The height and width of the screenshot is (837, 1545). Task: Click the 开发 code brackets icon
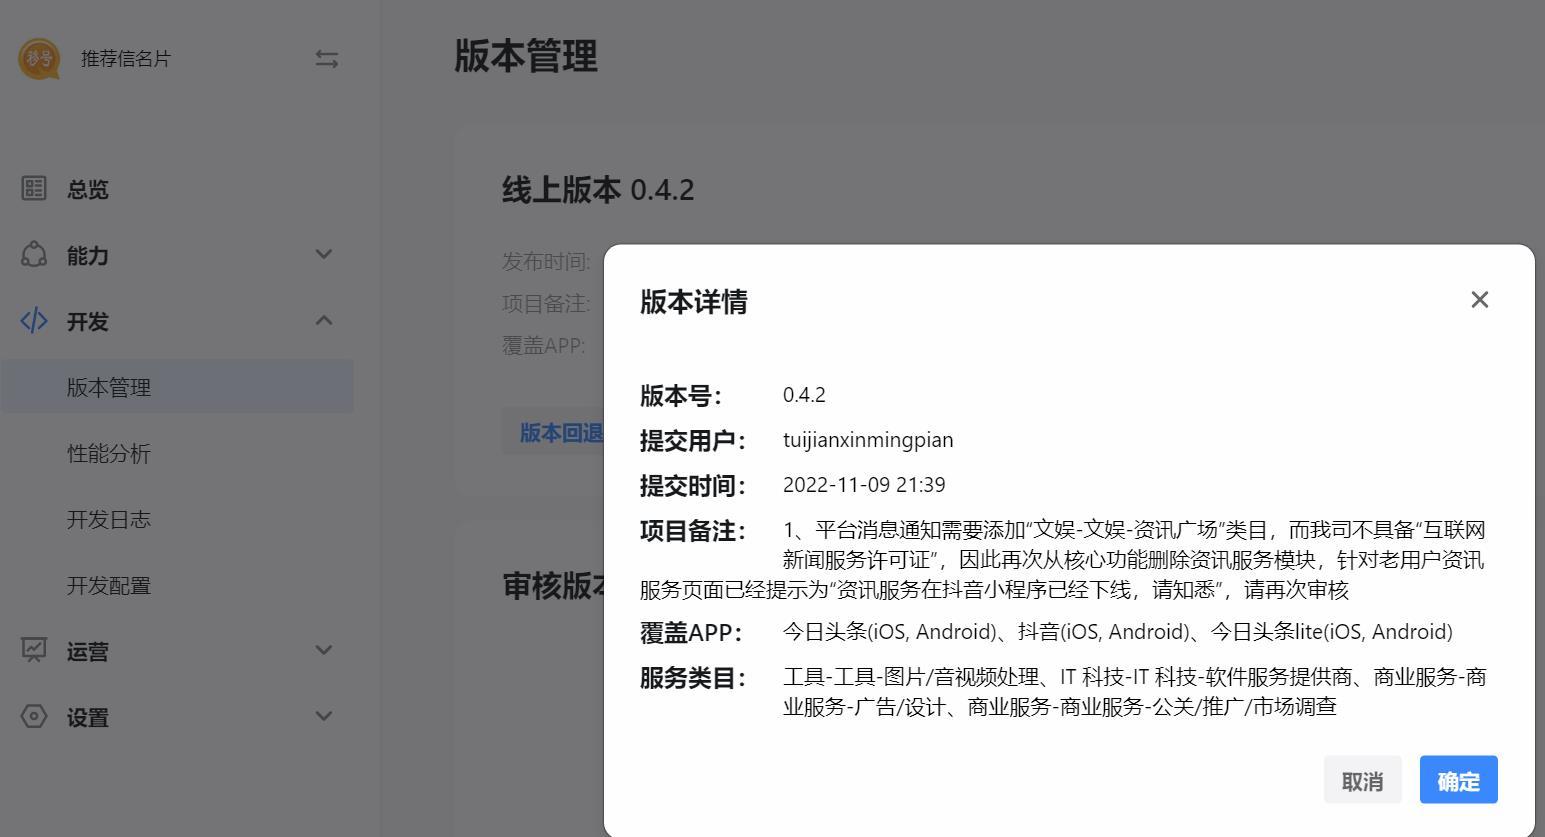coord(34,321)
